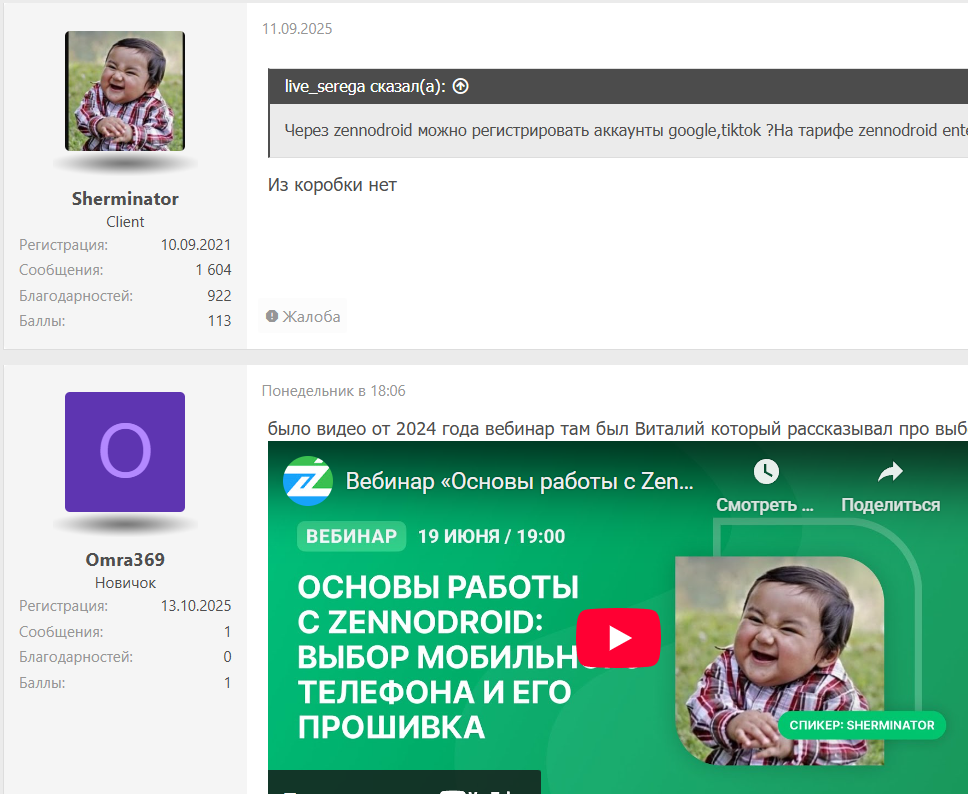Click the Watch Later clock icon
The image size is (968, 794).
click(766, 472)
